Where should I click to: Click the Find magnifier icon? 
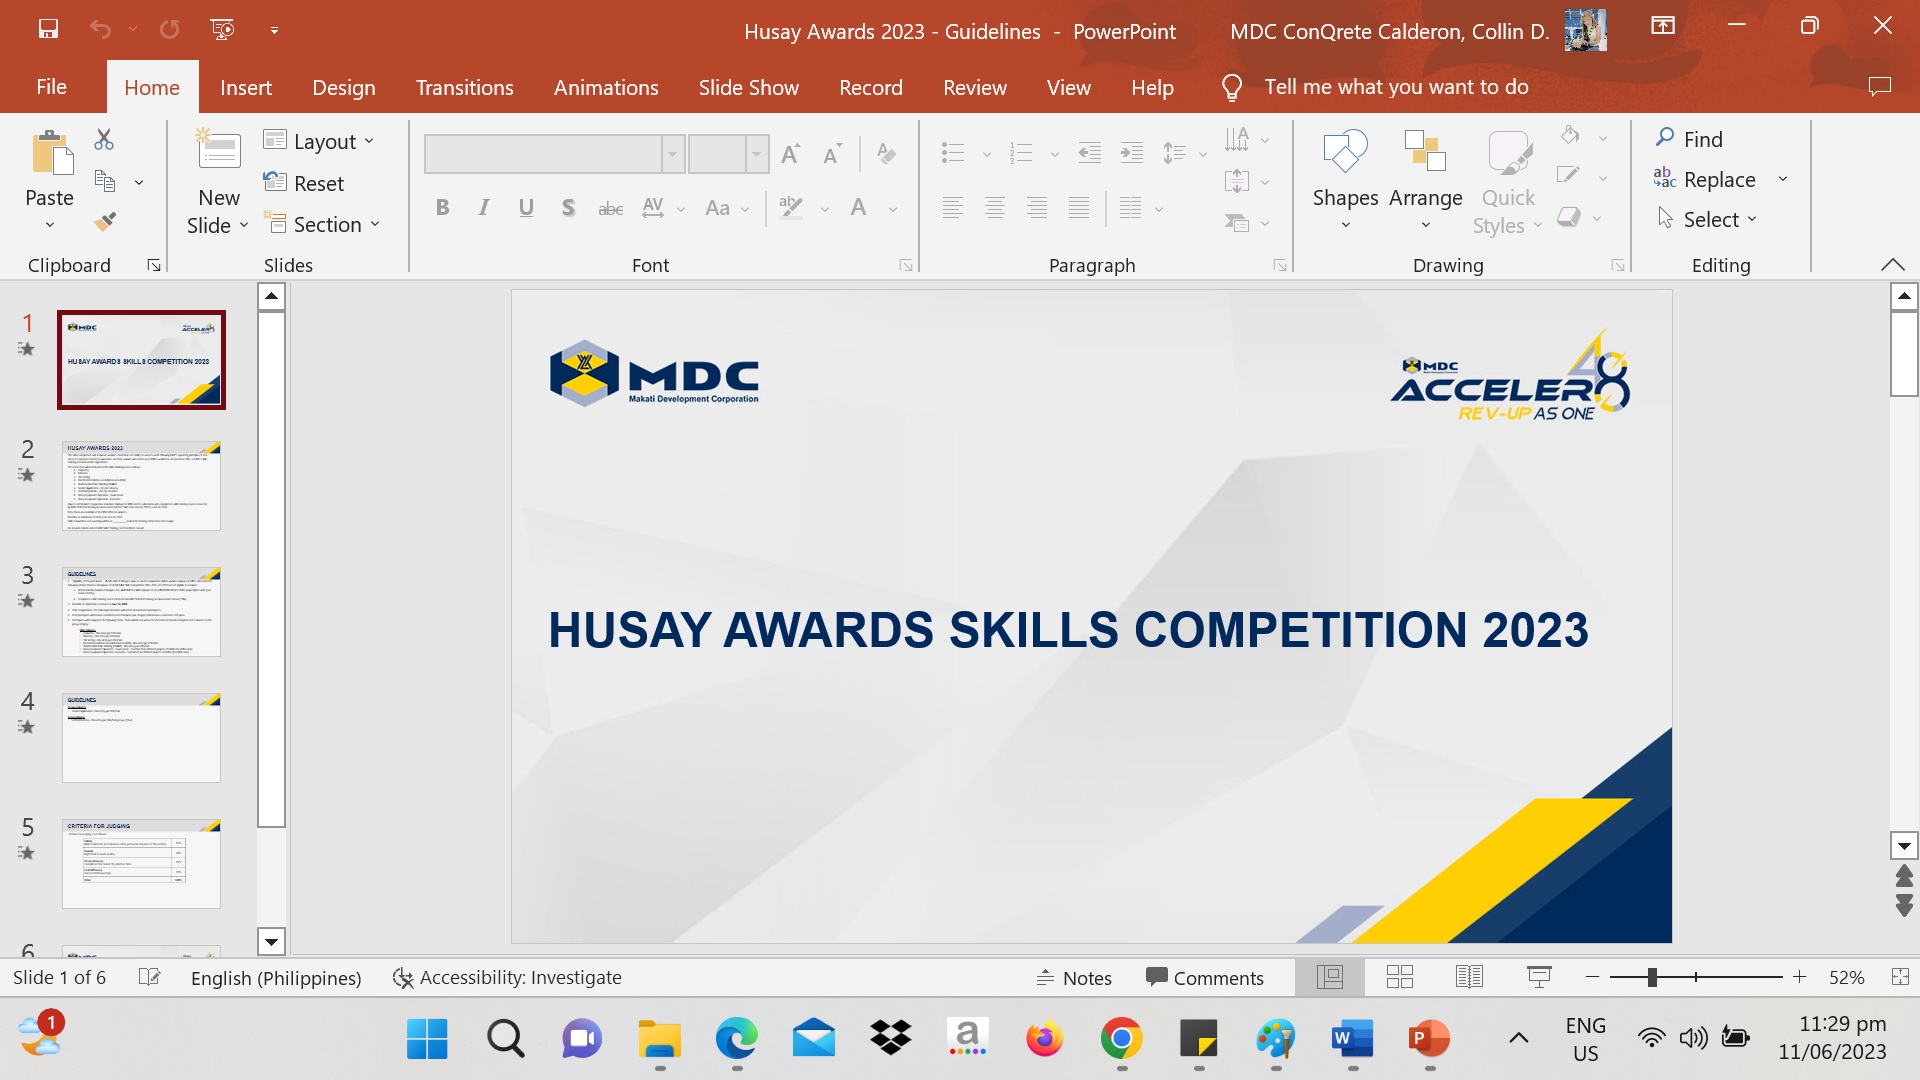click(x=1665, y=138)
